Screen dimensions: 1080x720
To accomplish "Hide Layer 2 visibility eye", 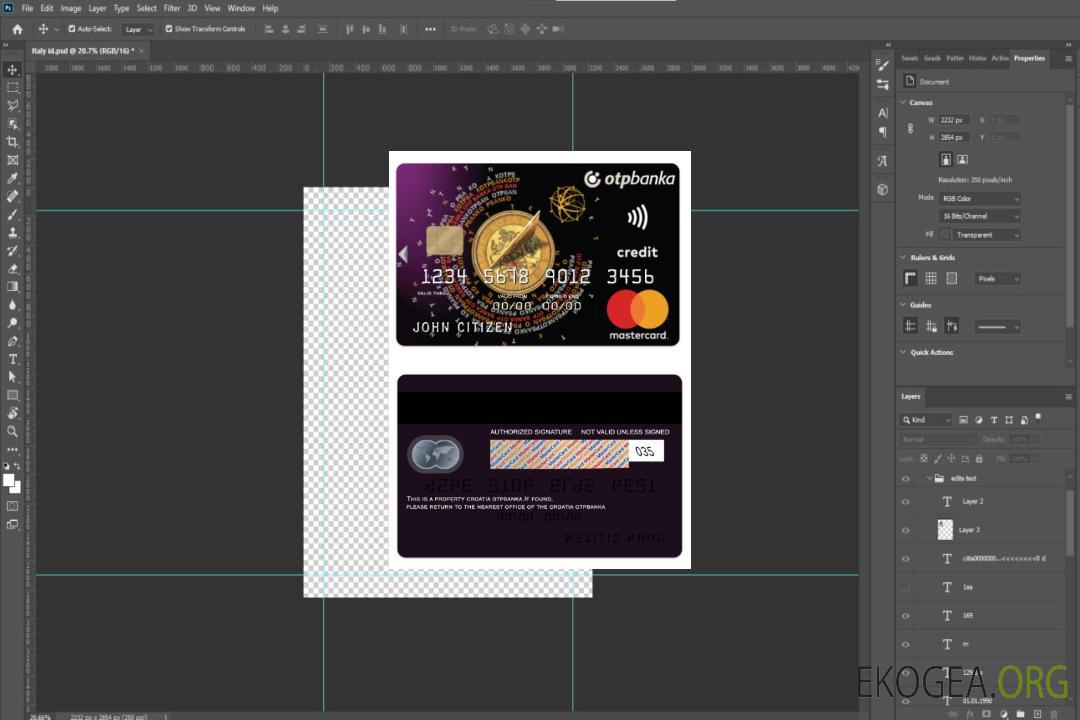I will click(x=906, y=502).
